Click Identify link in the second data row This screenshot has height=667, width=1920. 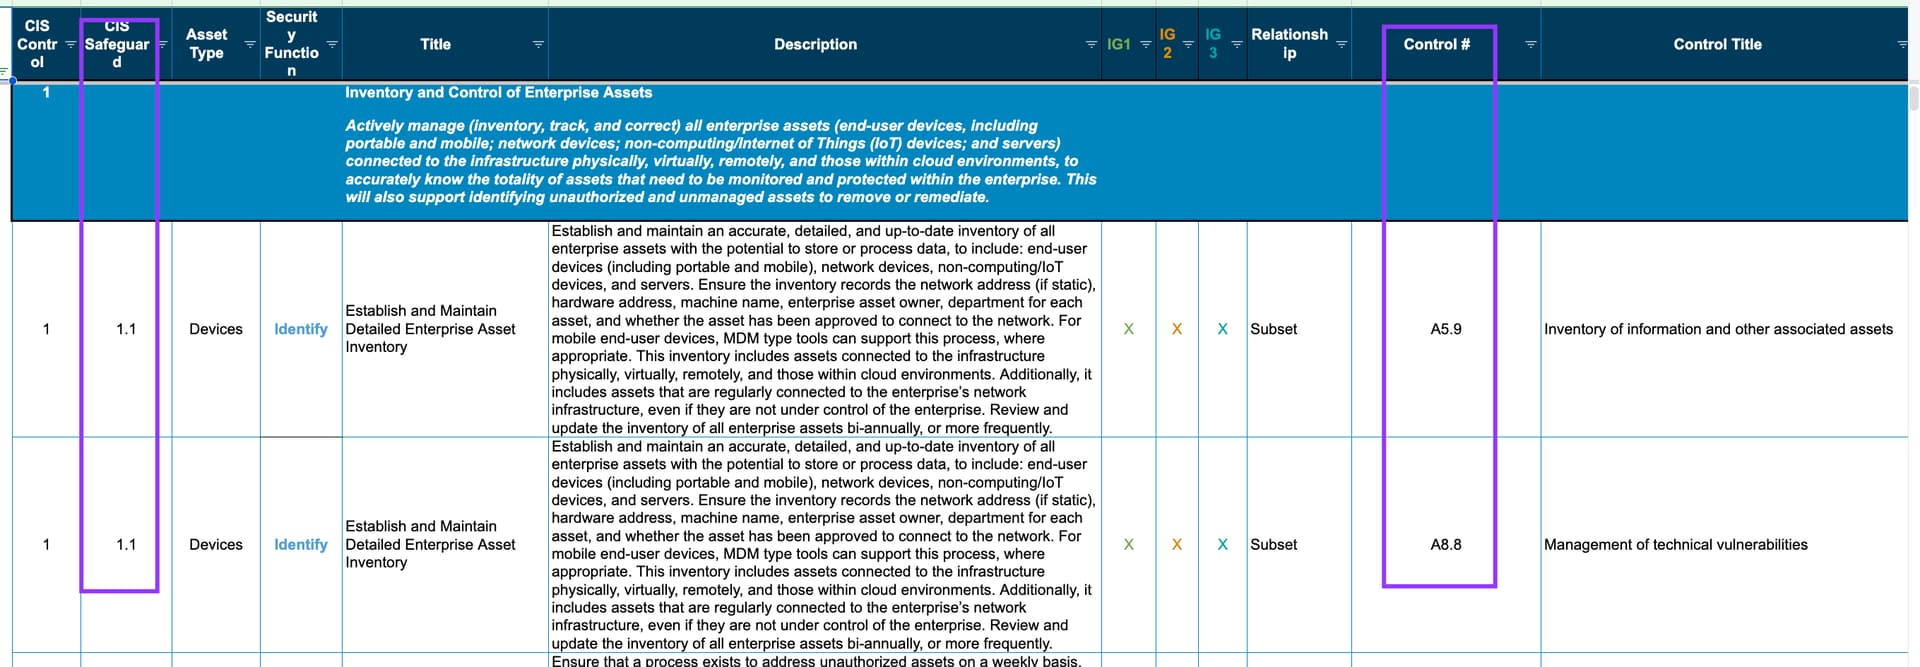300,545
